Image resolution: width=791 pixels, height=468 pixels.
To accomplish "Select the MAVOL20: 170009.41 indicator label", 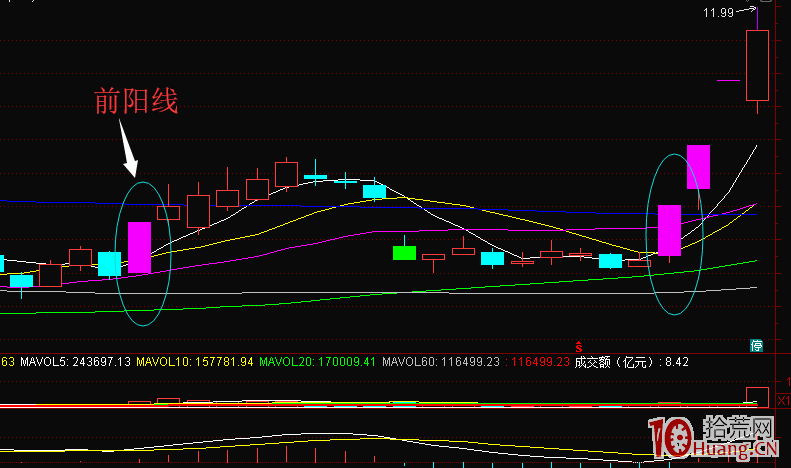I will 317,362.
